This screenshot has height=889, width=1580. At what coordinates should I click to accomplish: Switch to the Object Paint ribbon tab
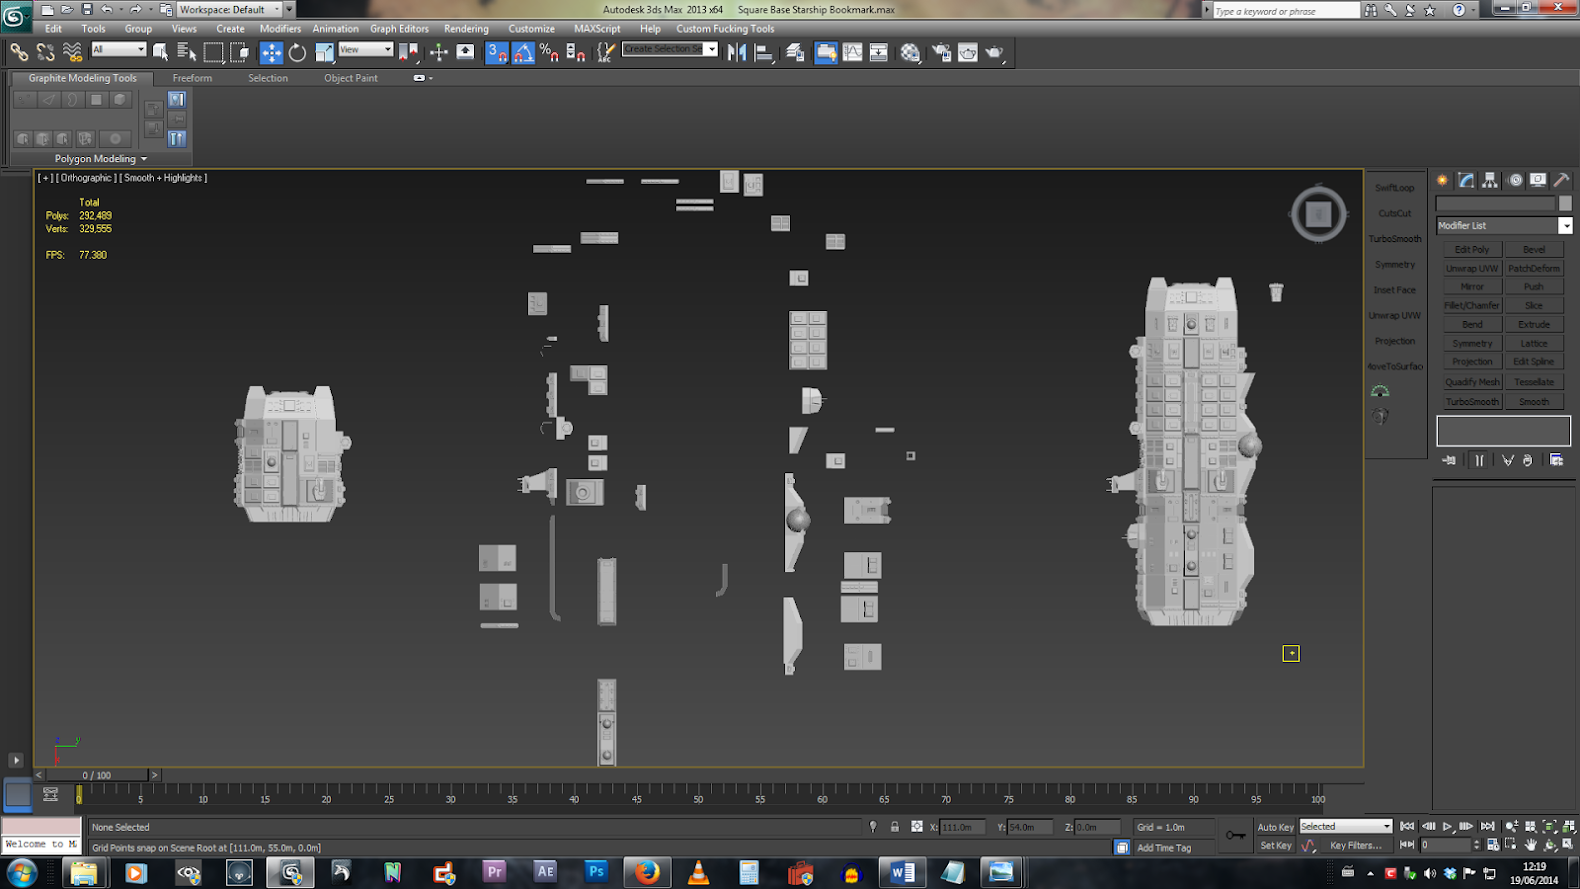pos(351,78)
